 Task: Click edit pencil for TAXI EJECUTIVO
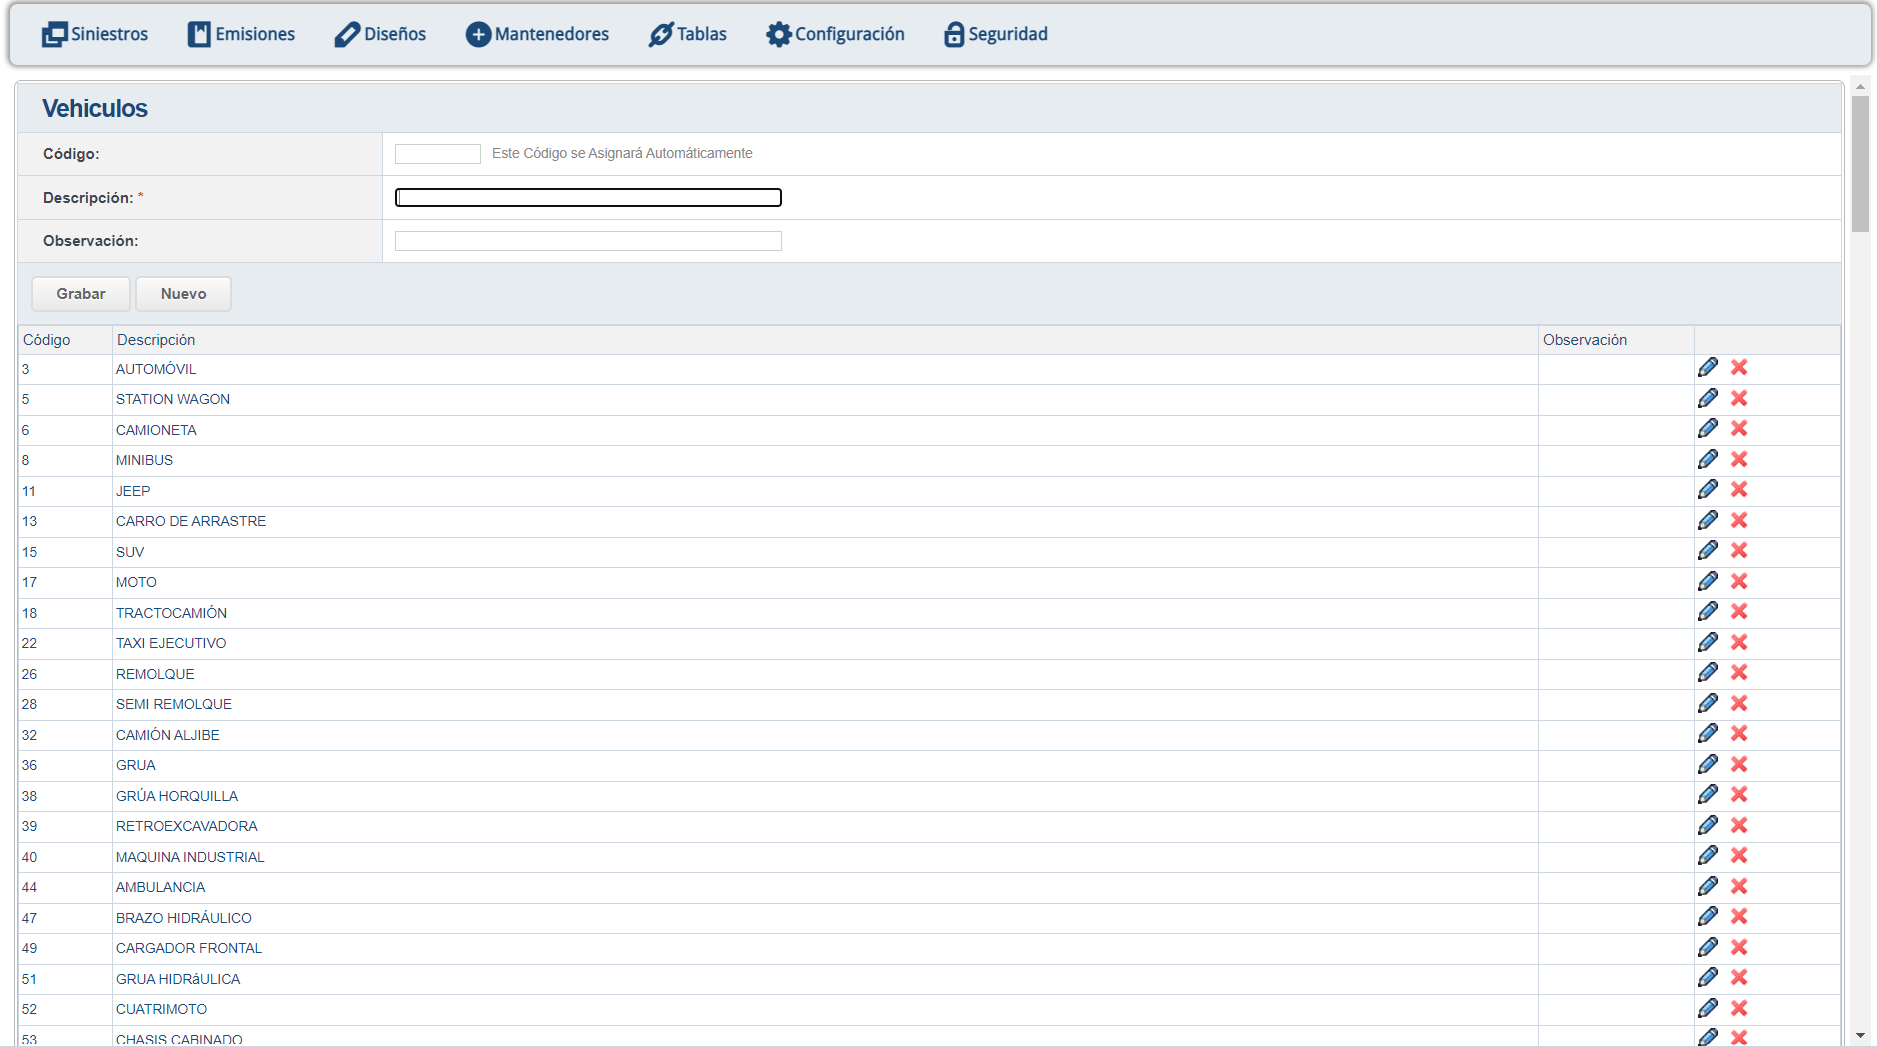[1707, 642]
